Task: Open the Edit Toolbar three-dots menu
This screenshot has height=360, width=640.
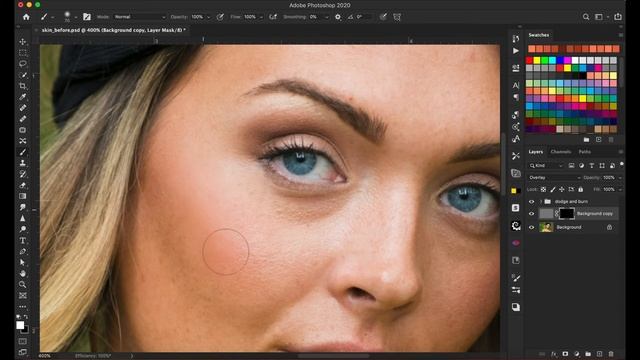Action: point(22,307)
